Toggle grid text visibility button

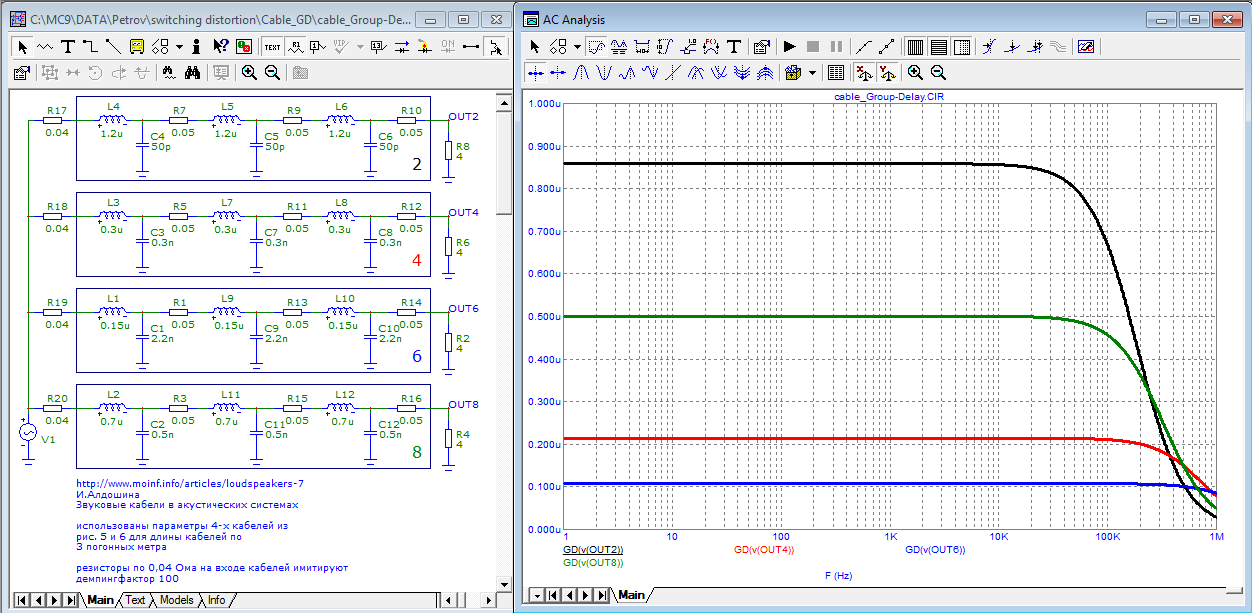(x=272, y=46)
